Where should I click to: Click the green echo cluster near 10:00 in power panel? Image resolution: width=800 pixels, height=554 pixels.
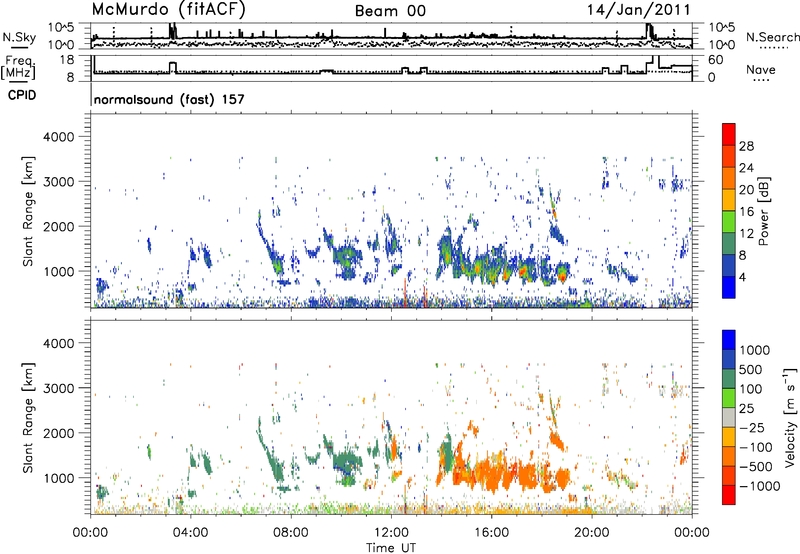pyautogui.click(x=346, y=255)
